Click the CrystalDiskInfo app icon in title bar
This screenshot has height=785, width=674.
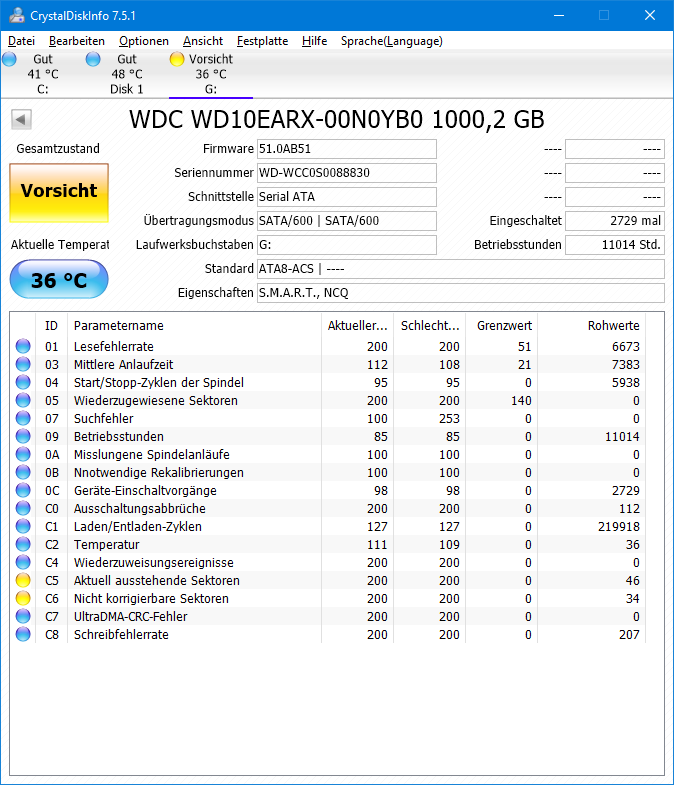[x=17, y=15]
